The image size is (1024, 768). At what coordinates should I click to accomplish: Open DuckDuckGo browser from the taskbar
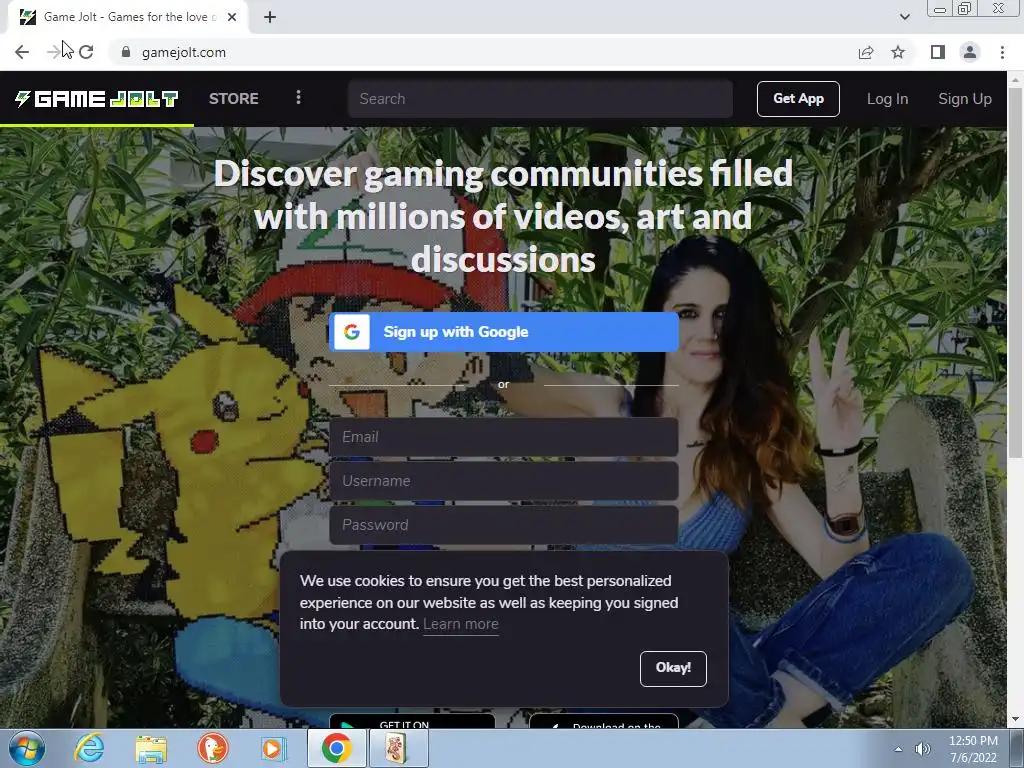pyautogui.click(x=212, y=748)
